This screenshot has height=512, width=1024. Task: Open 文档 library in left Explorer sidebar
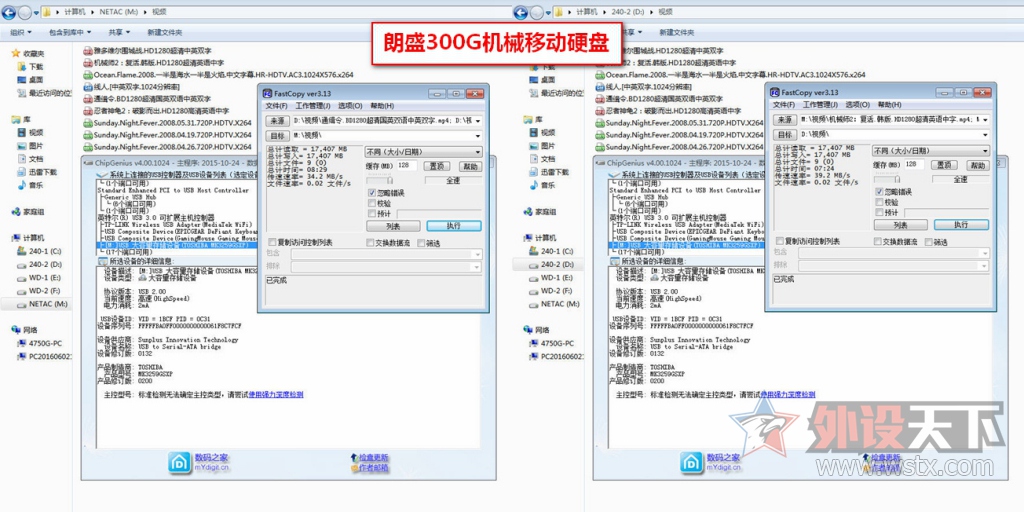(x=30, y=159)
